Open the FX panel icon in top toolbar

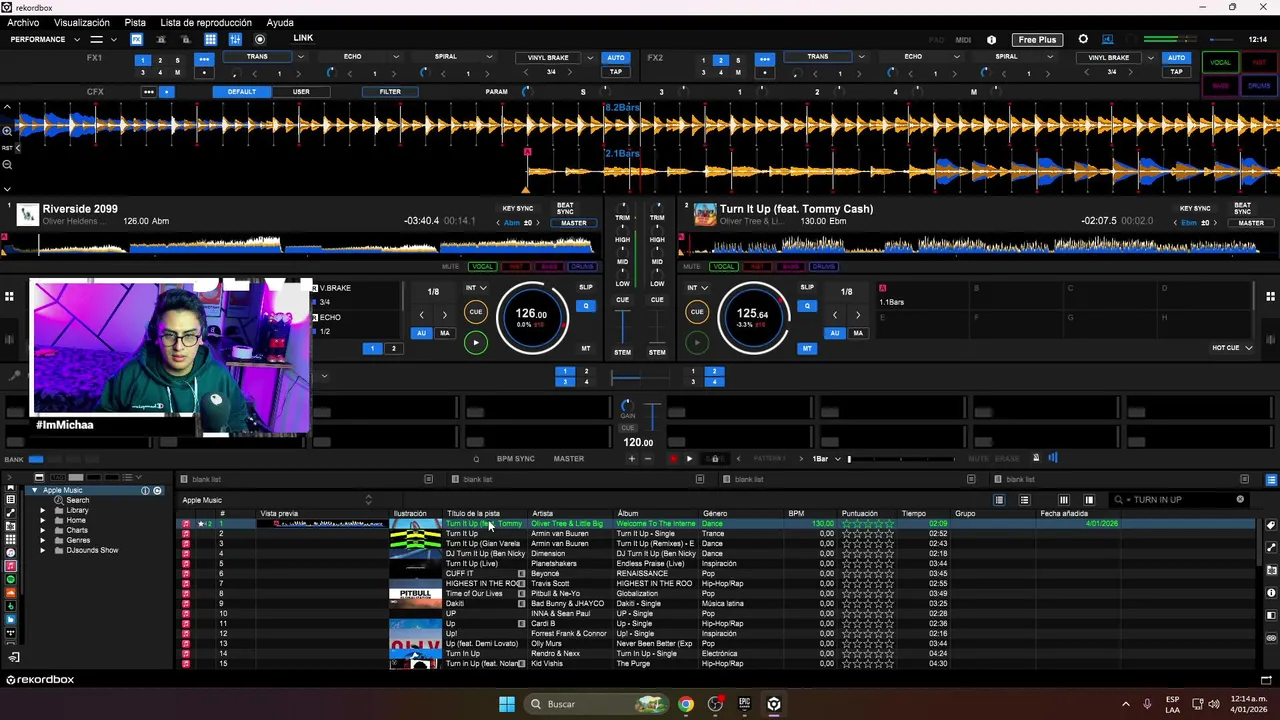(x=136, y=39)
